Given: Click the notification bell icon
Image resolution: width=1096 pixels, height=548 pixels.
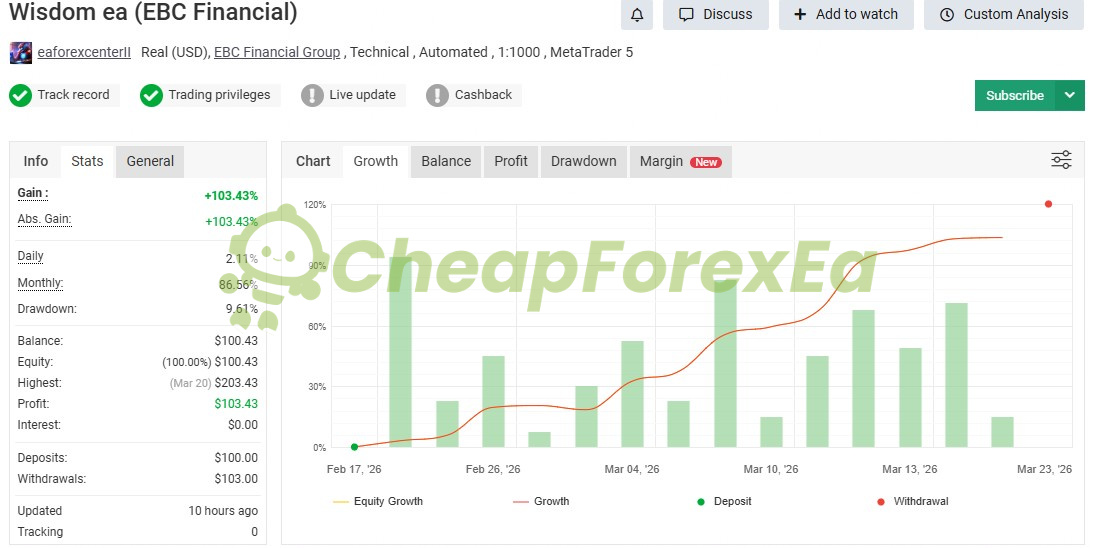Looking at the screenshot, I should click(x=637, y=14).
